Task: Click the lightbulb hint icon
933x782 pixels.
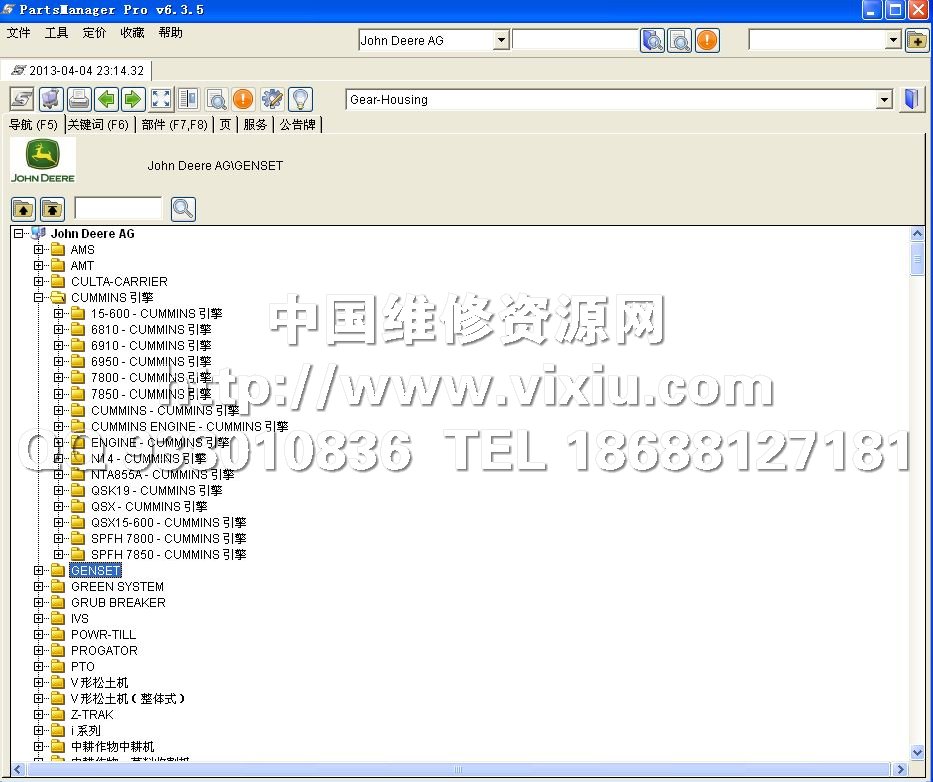Action: (x=300, y=99)
